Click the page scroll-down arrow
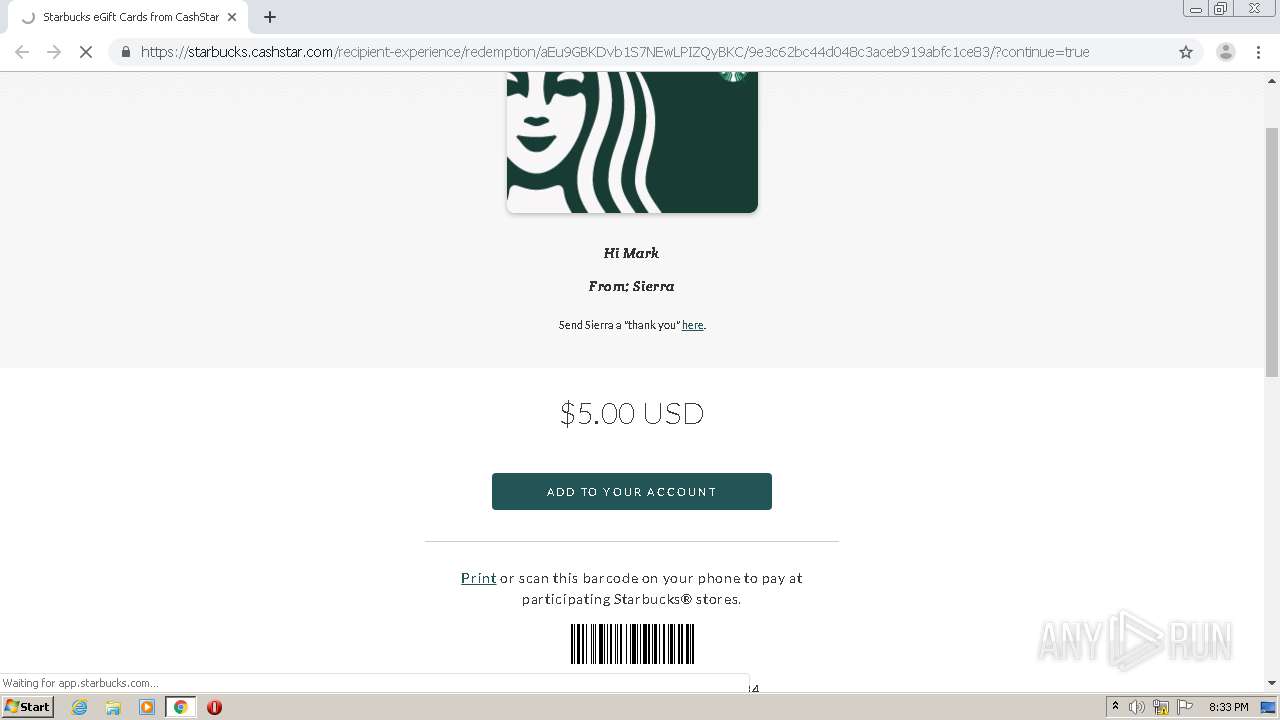This screenshot has width=1280, height=720. tap(1272, 683)
